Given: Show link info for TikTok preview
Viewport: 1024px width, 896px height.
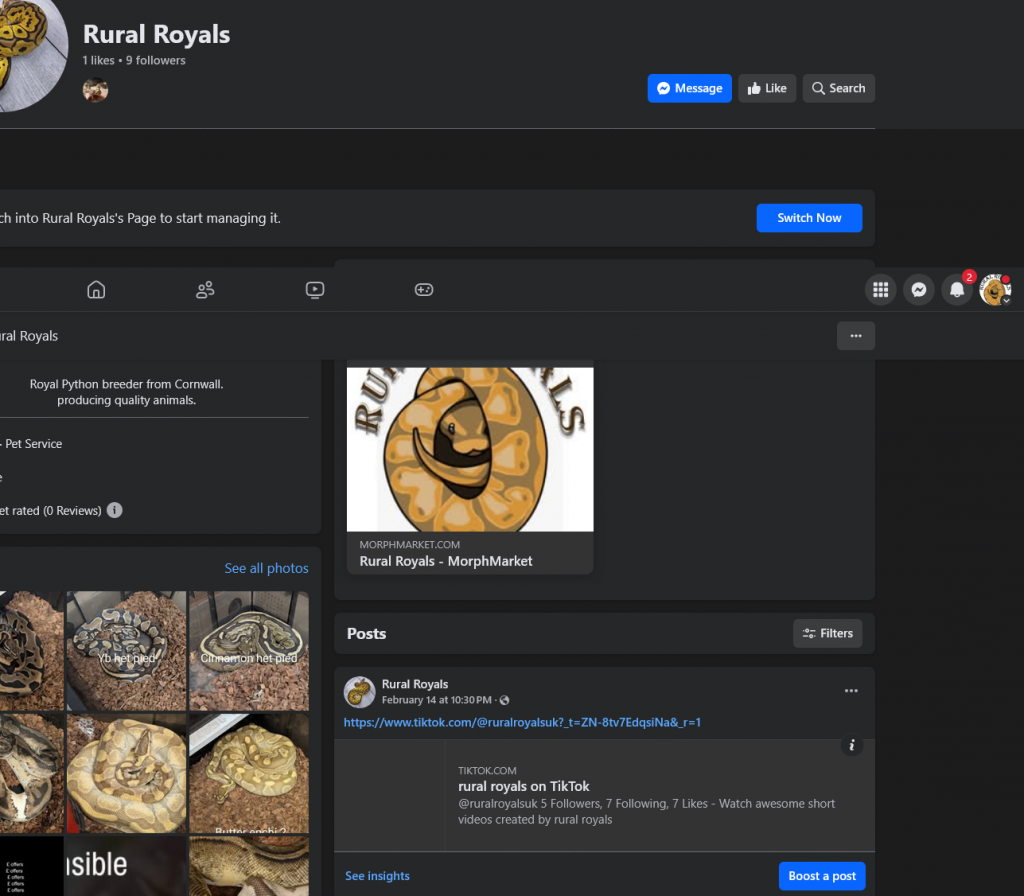Looking at the screenshot, I should (852, 745).
